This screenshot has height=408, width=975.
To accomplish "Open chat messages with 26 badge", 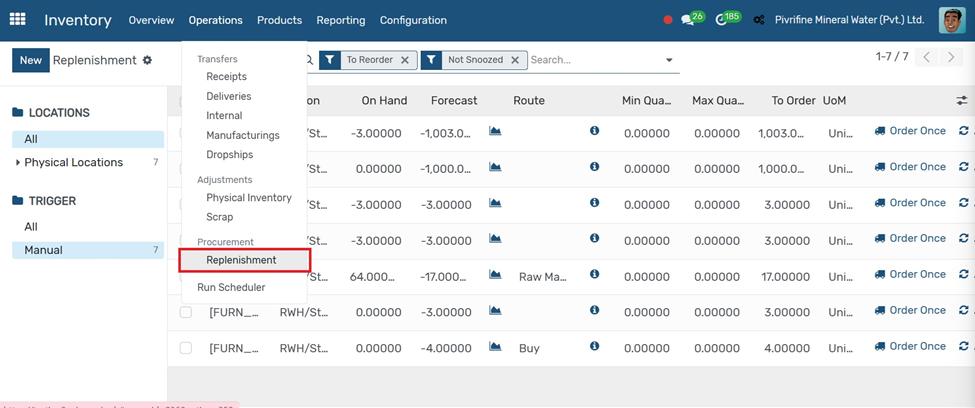I will click(692, 19).
